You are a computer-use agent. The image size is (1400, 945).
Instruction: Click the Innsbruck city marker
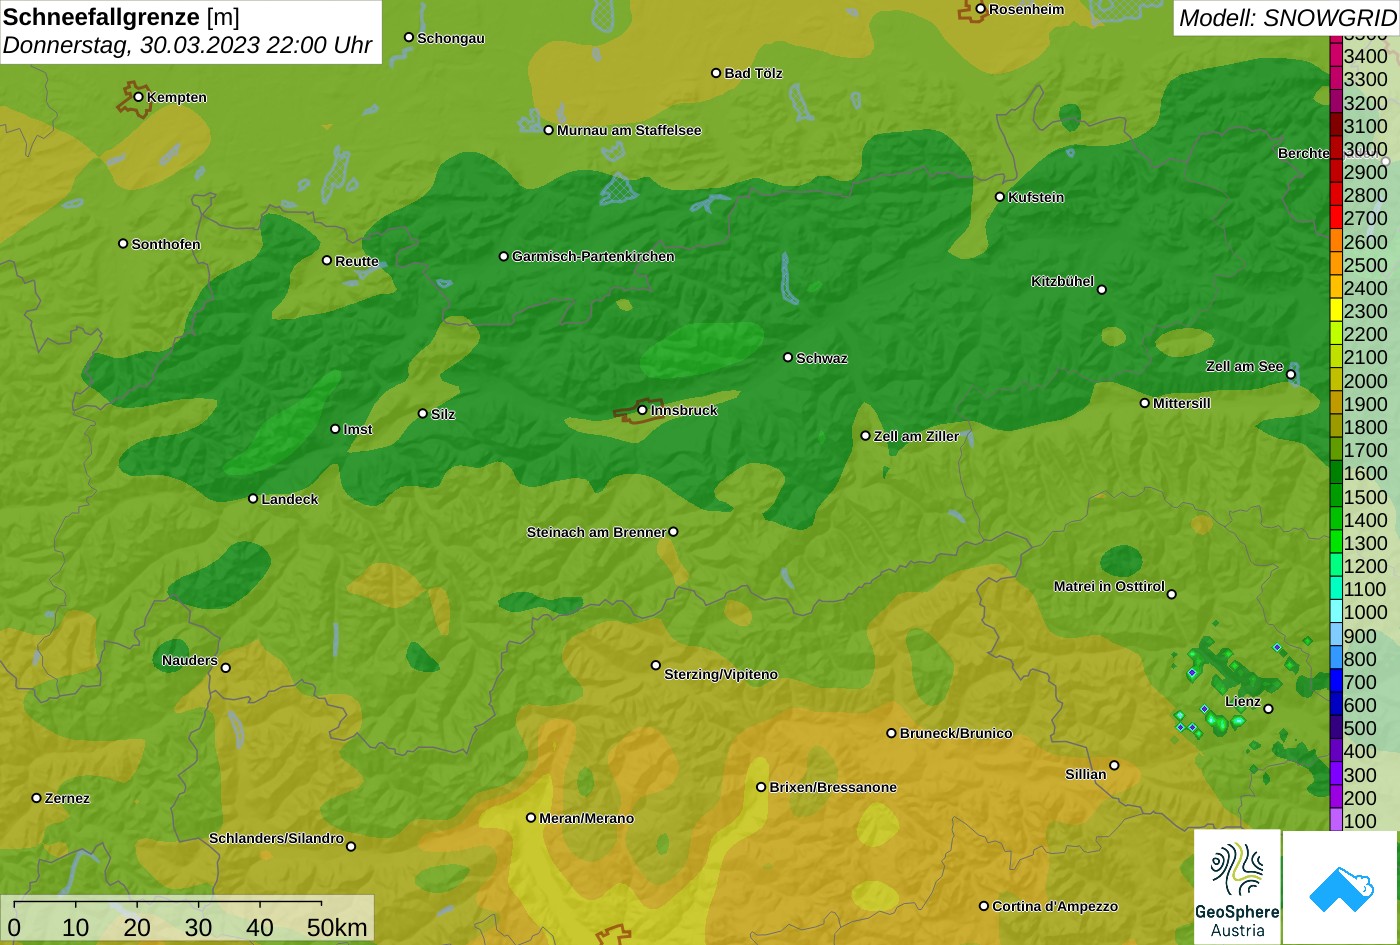(x=642, y=410)
